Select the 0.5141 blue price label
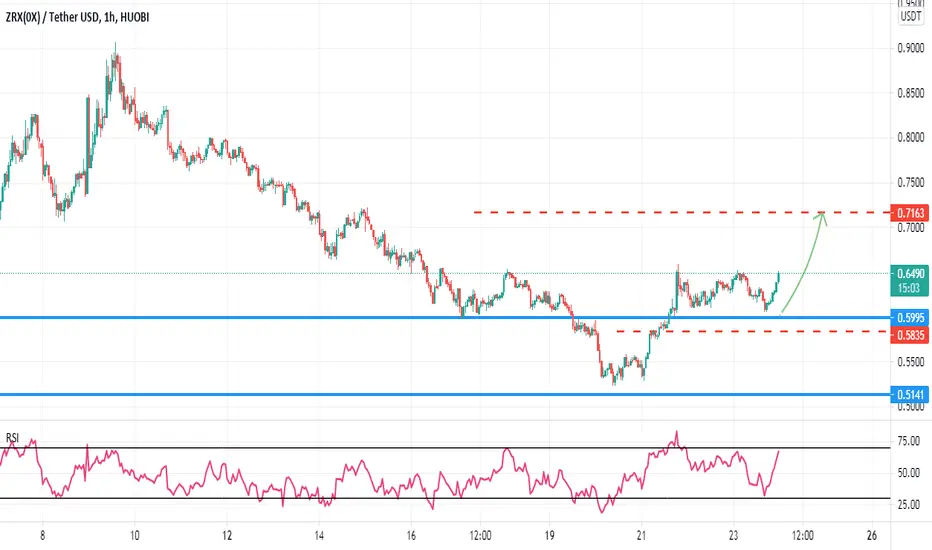Viewport: 932px width, 550px height. click(x=910, y=394)
